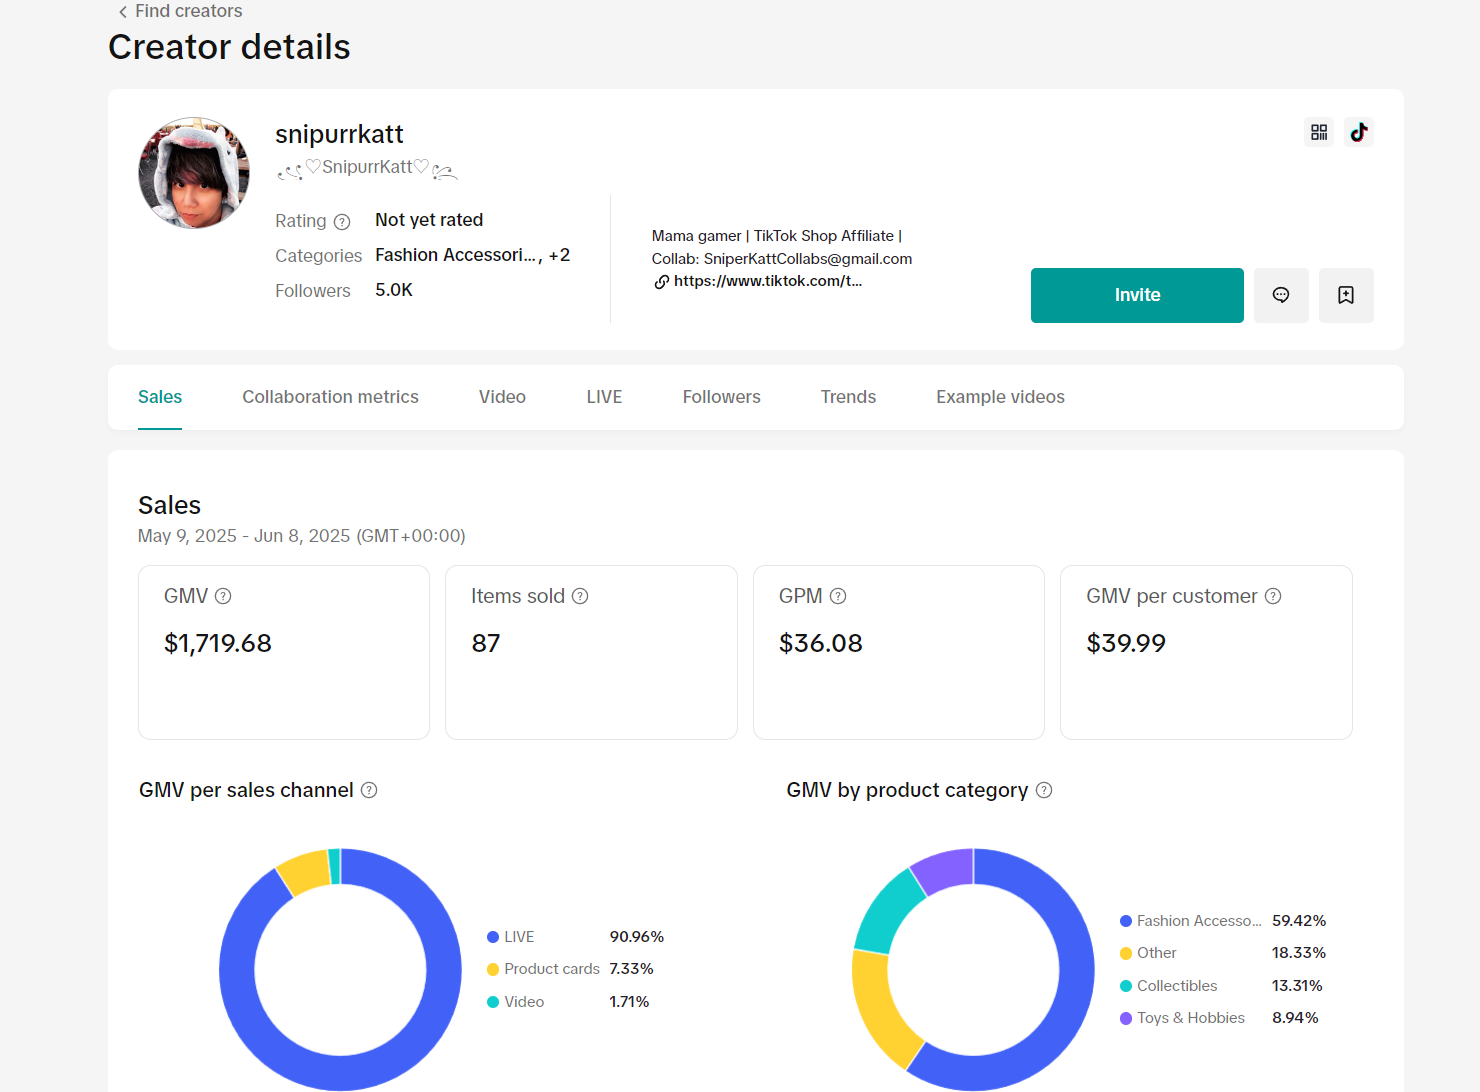
Task: Click GPM info icon
Action: [x=838, y=596]
